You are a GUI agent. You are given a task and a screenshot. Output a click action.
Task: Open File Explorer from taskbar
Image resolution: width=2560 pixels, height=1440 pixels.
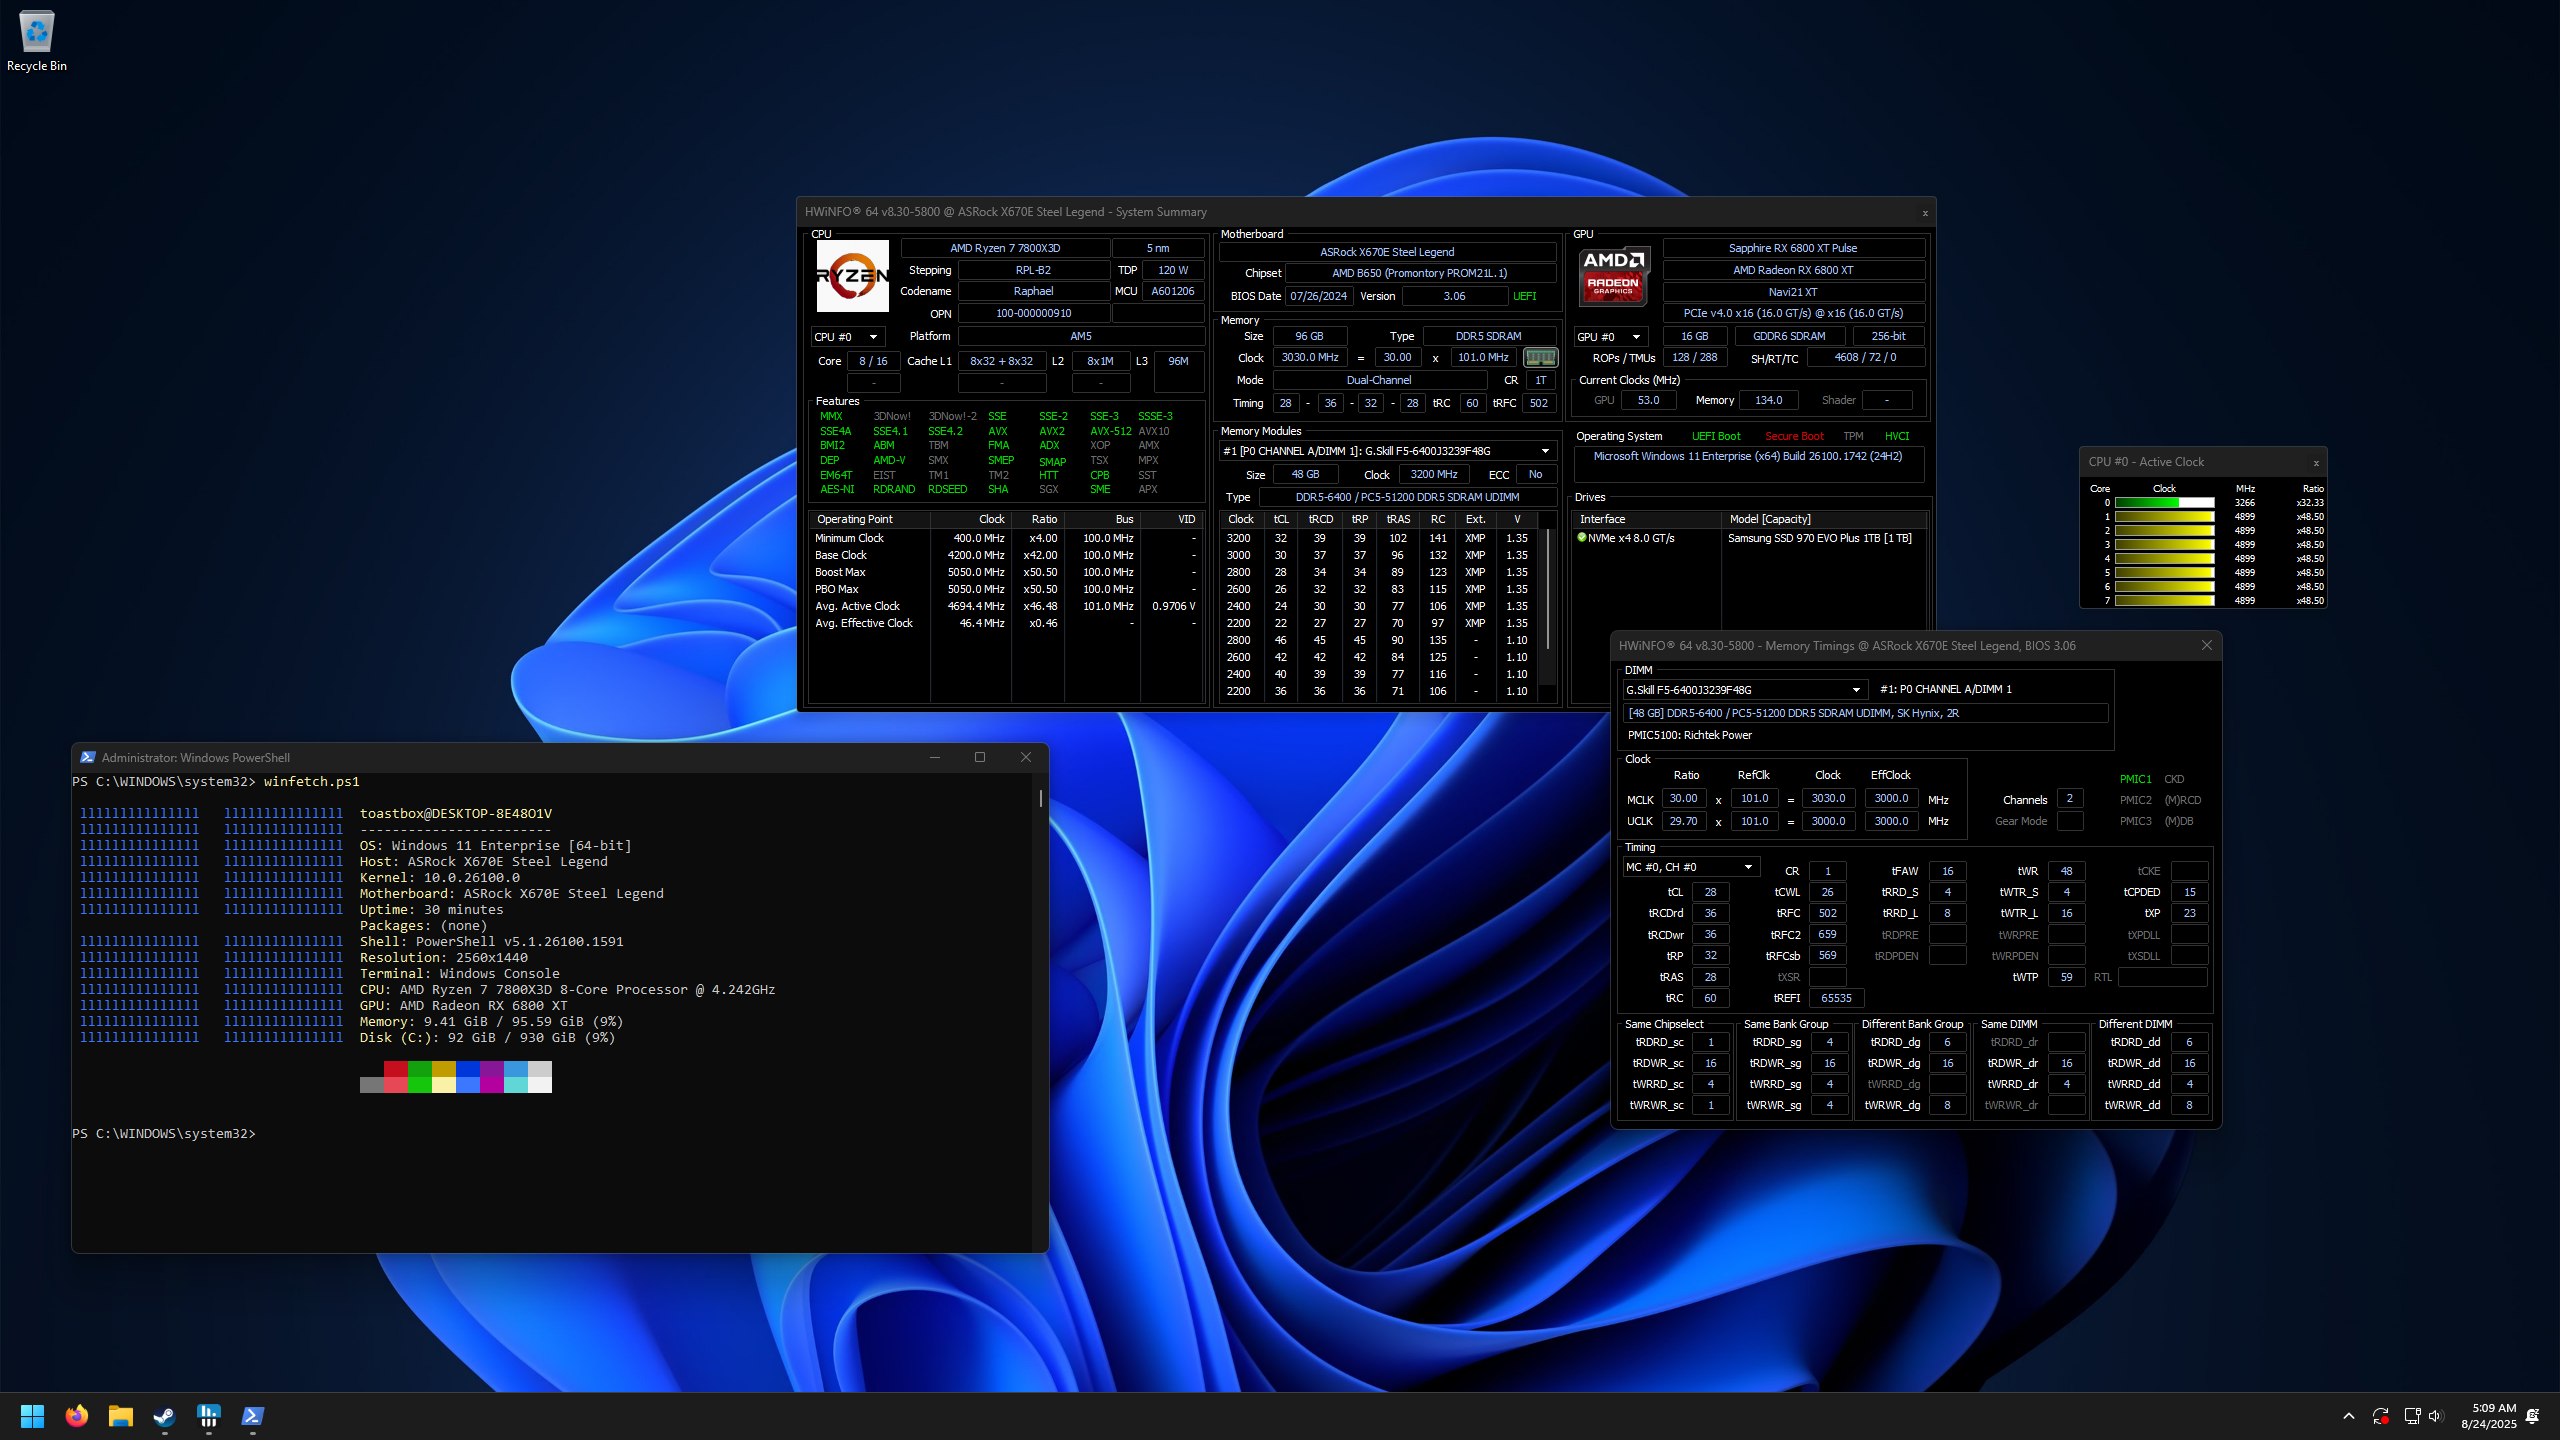[x=121, y=1416]
